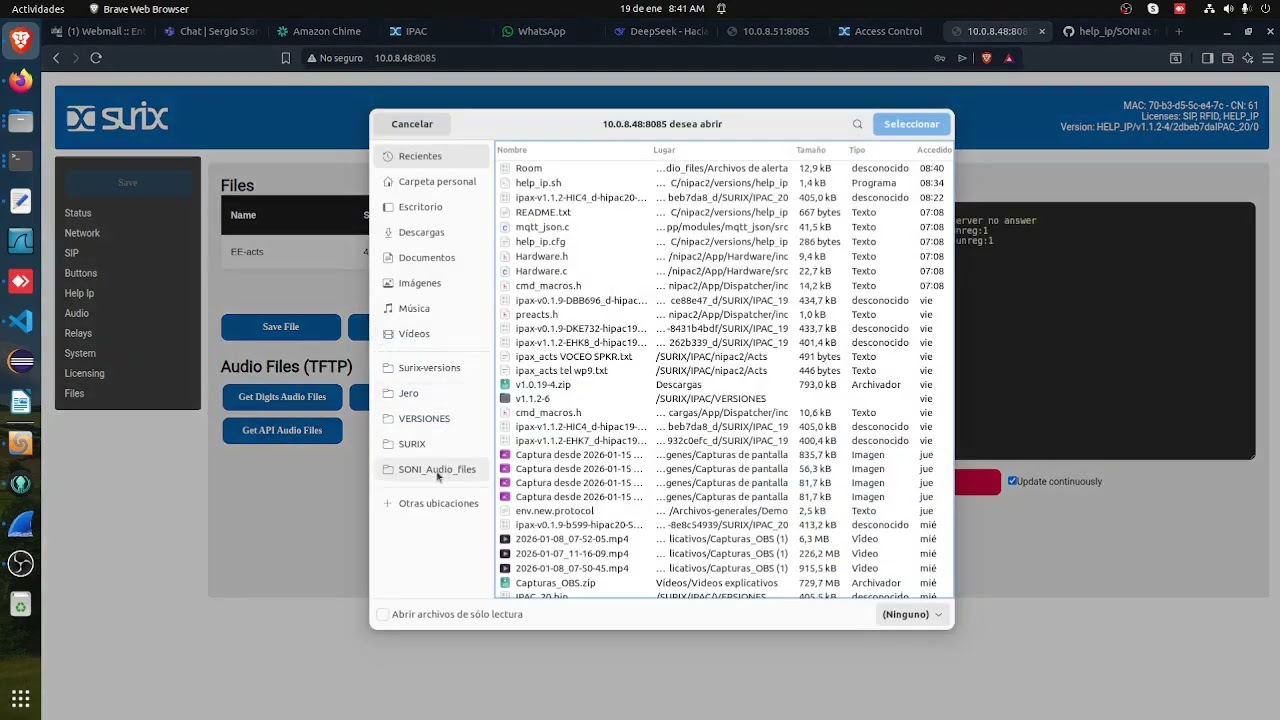Image resolution: width=1280 pixels, height=720 pixels.
Task: Open OBS Studio from dock
Action: coord(20,563)
